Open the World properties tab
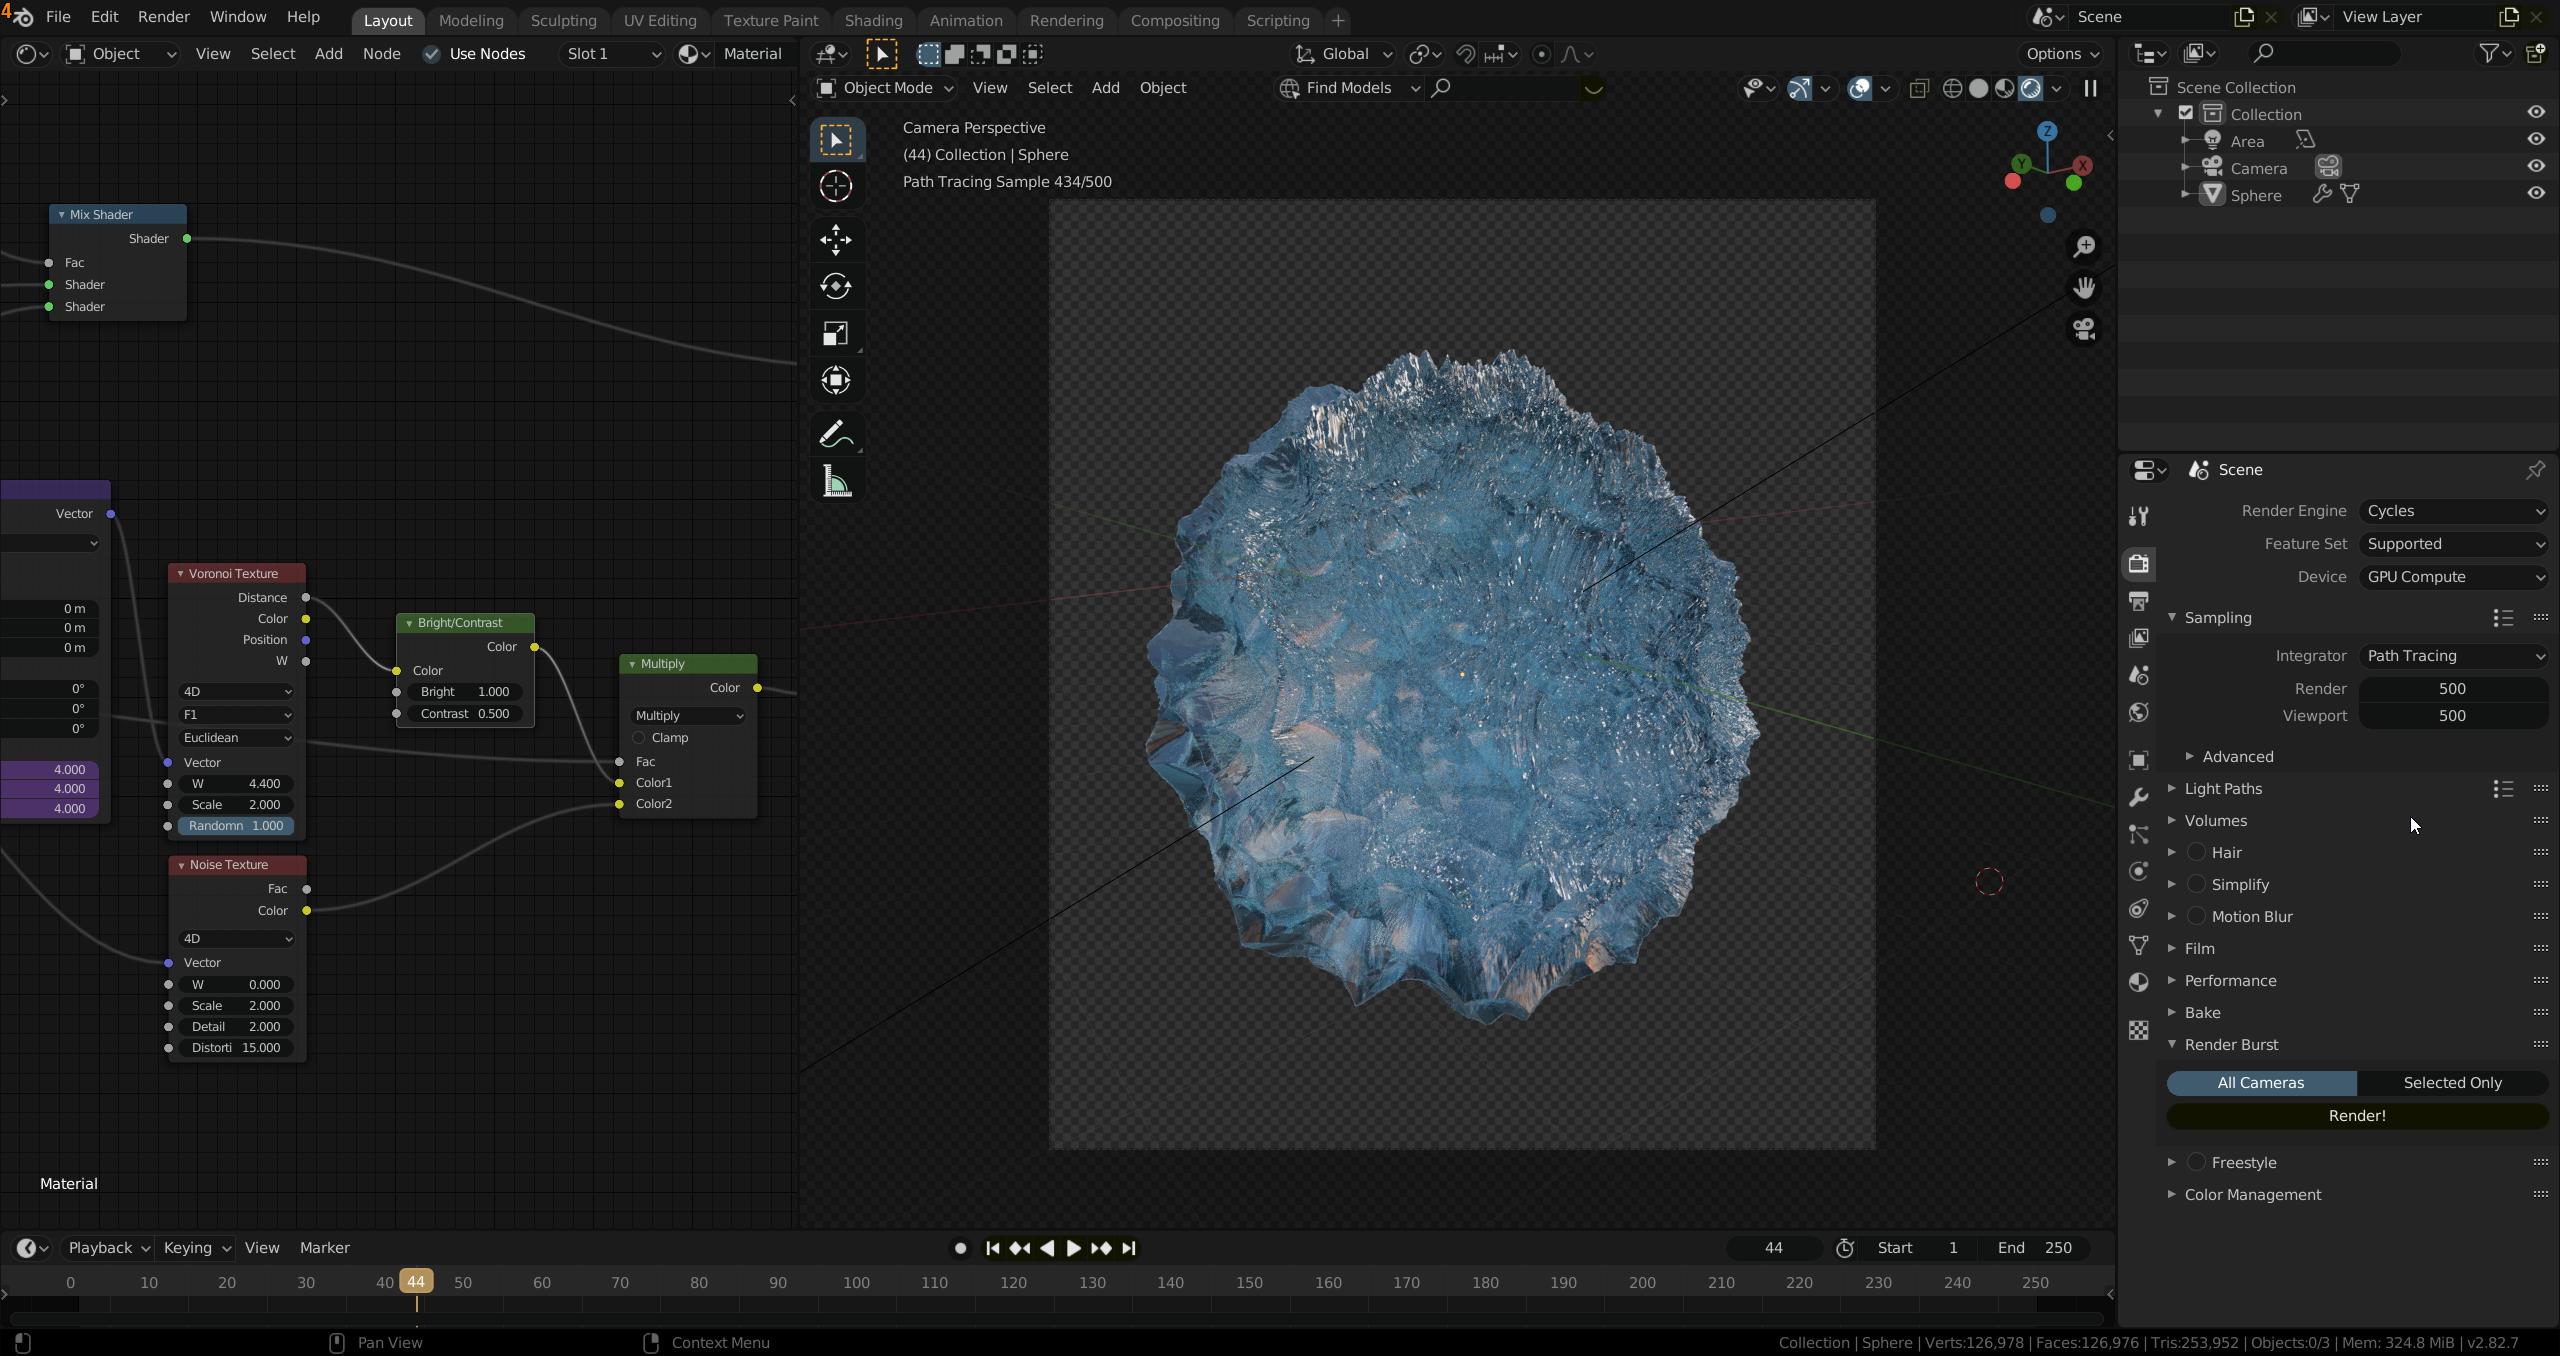 (2139, 713)
